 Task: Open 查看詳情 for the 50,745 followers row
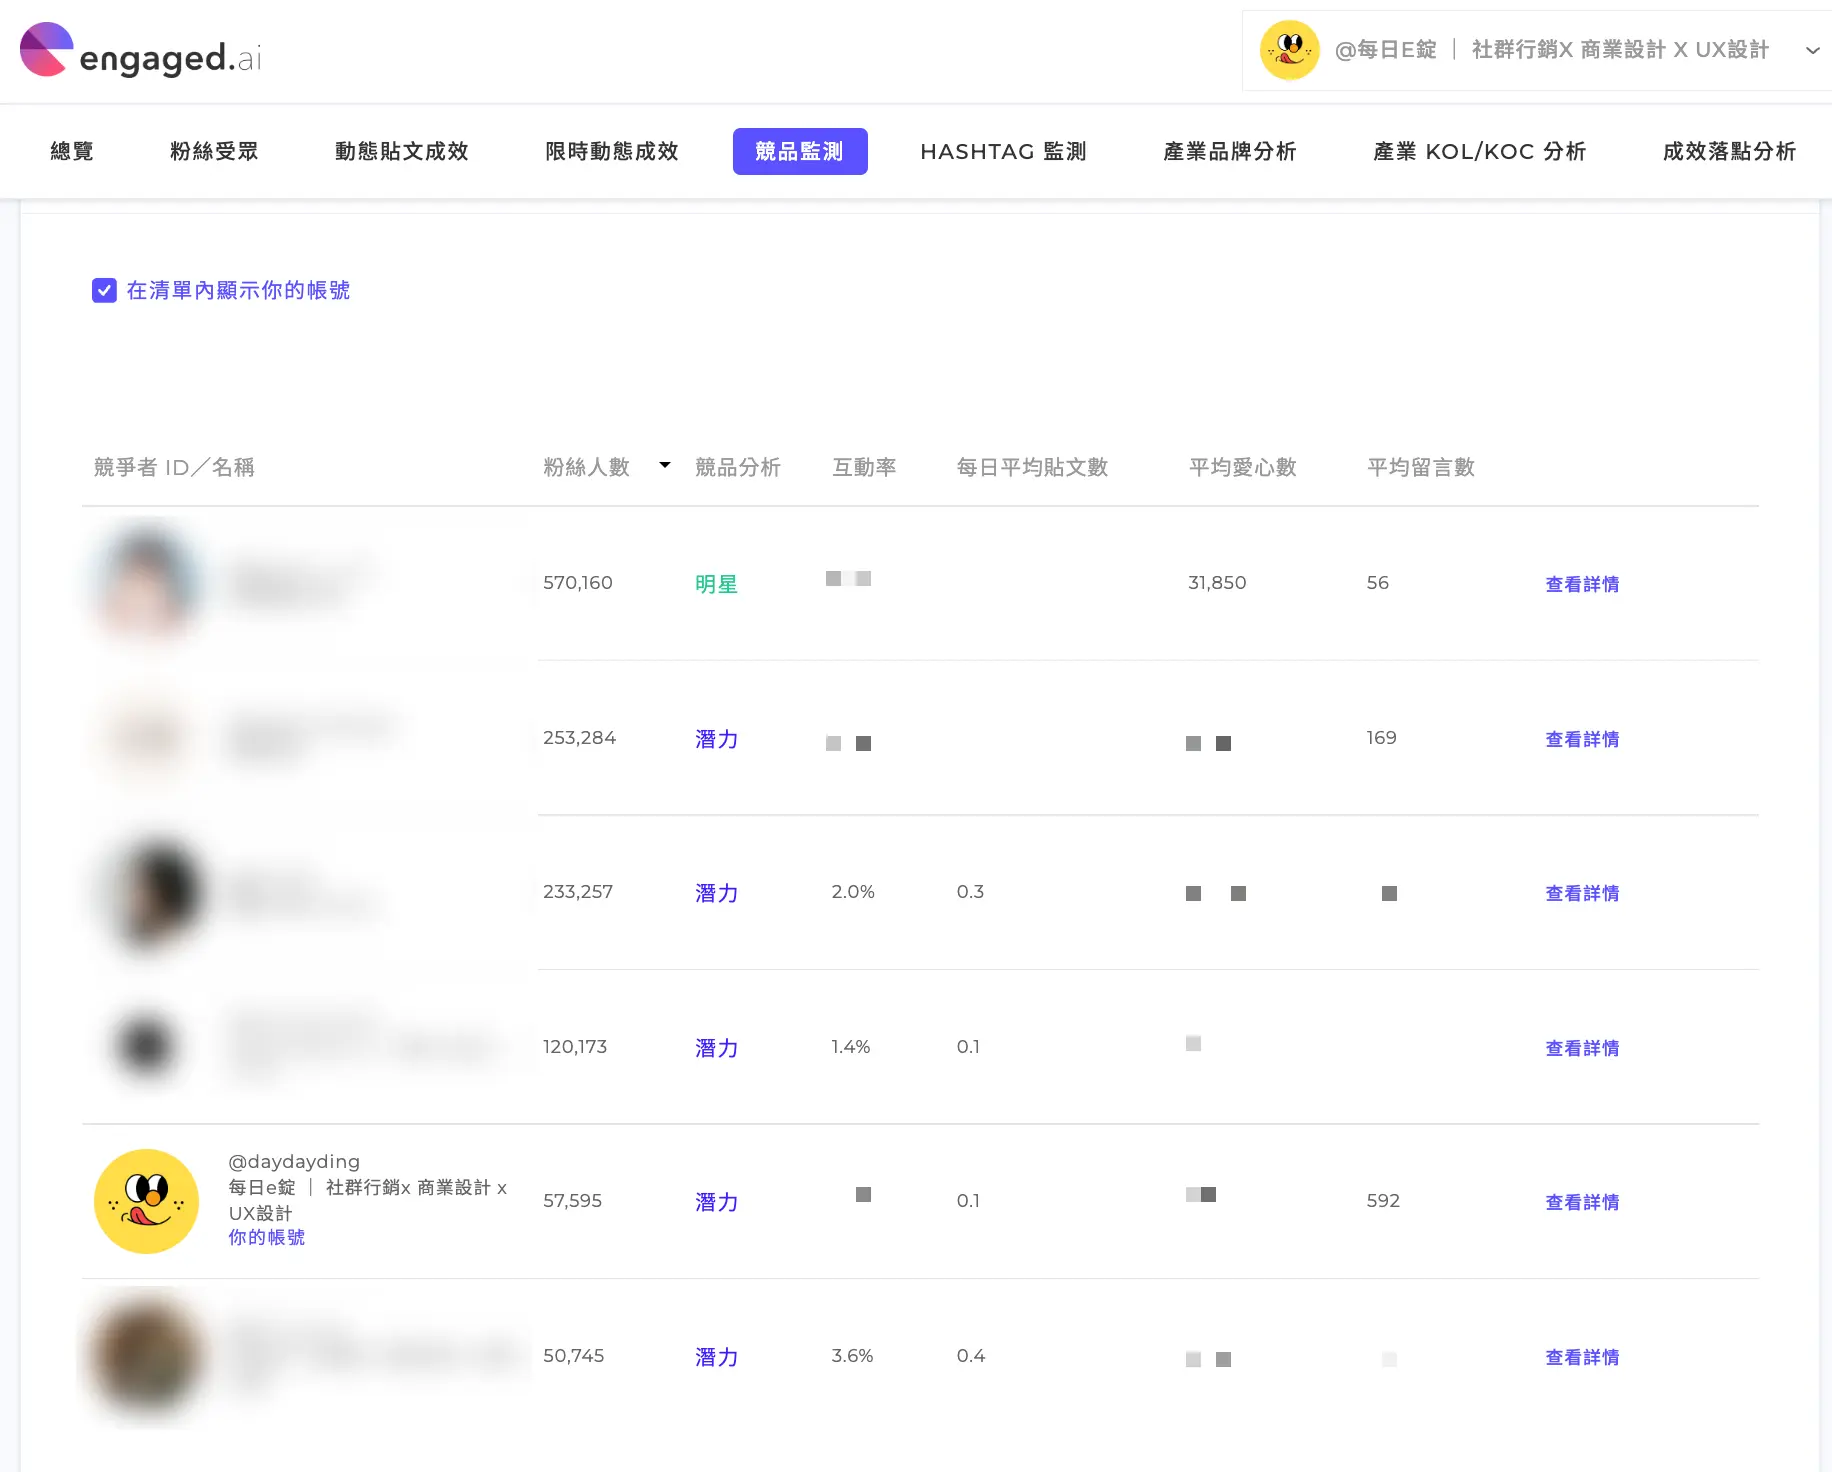click(1582, 1357)
